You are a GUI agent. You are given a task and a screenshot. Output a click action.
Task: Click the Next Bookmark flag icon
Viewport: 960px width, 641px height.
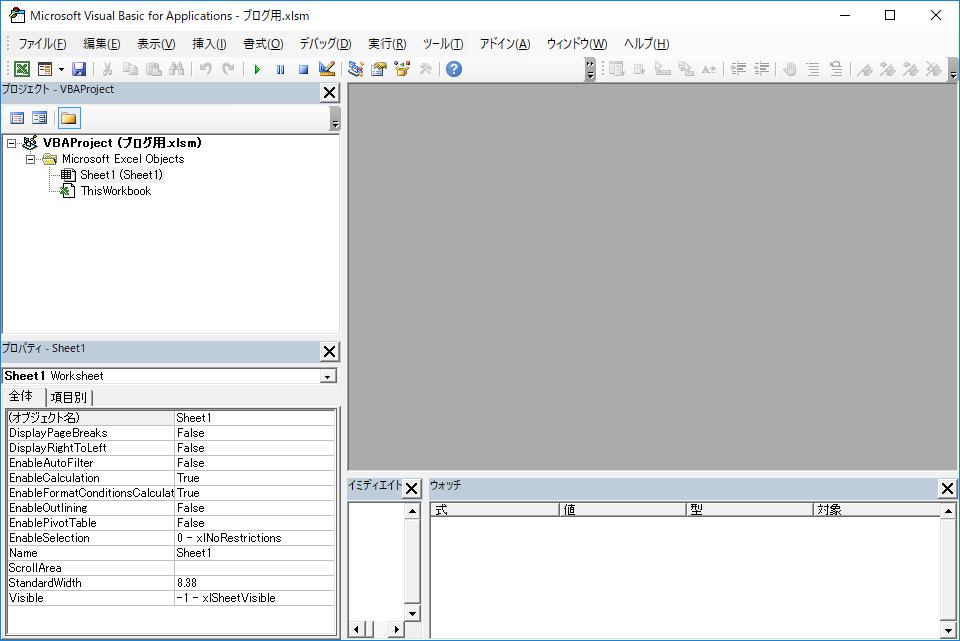click(x=887, y=69)
